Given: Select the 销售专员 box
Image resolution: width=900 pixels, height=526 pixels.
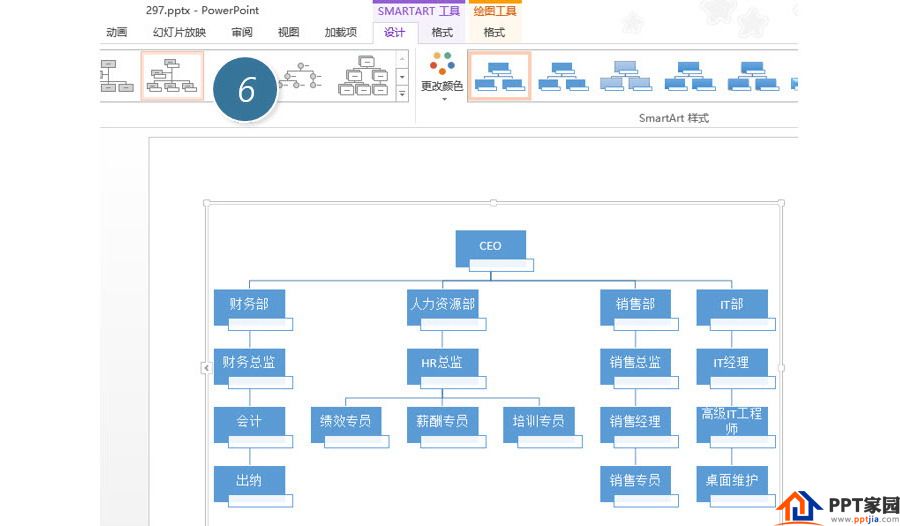Looking at the screenshot, I should (635, 484).
